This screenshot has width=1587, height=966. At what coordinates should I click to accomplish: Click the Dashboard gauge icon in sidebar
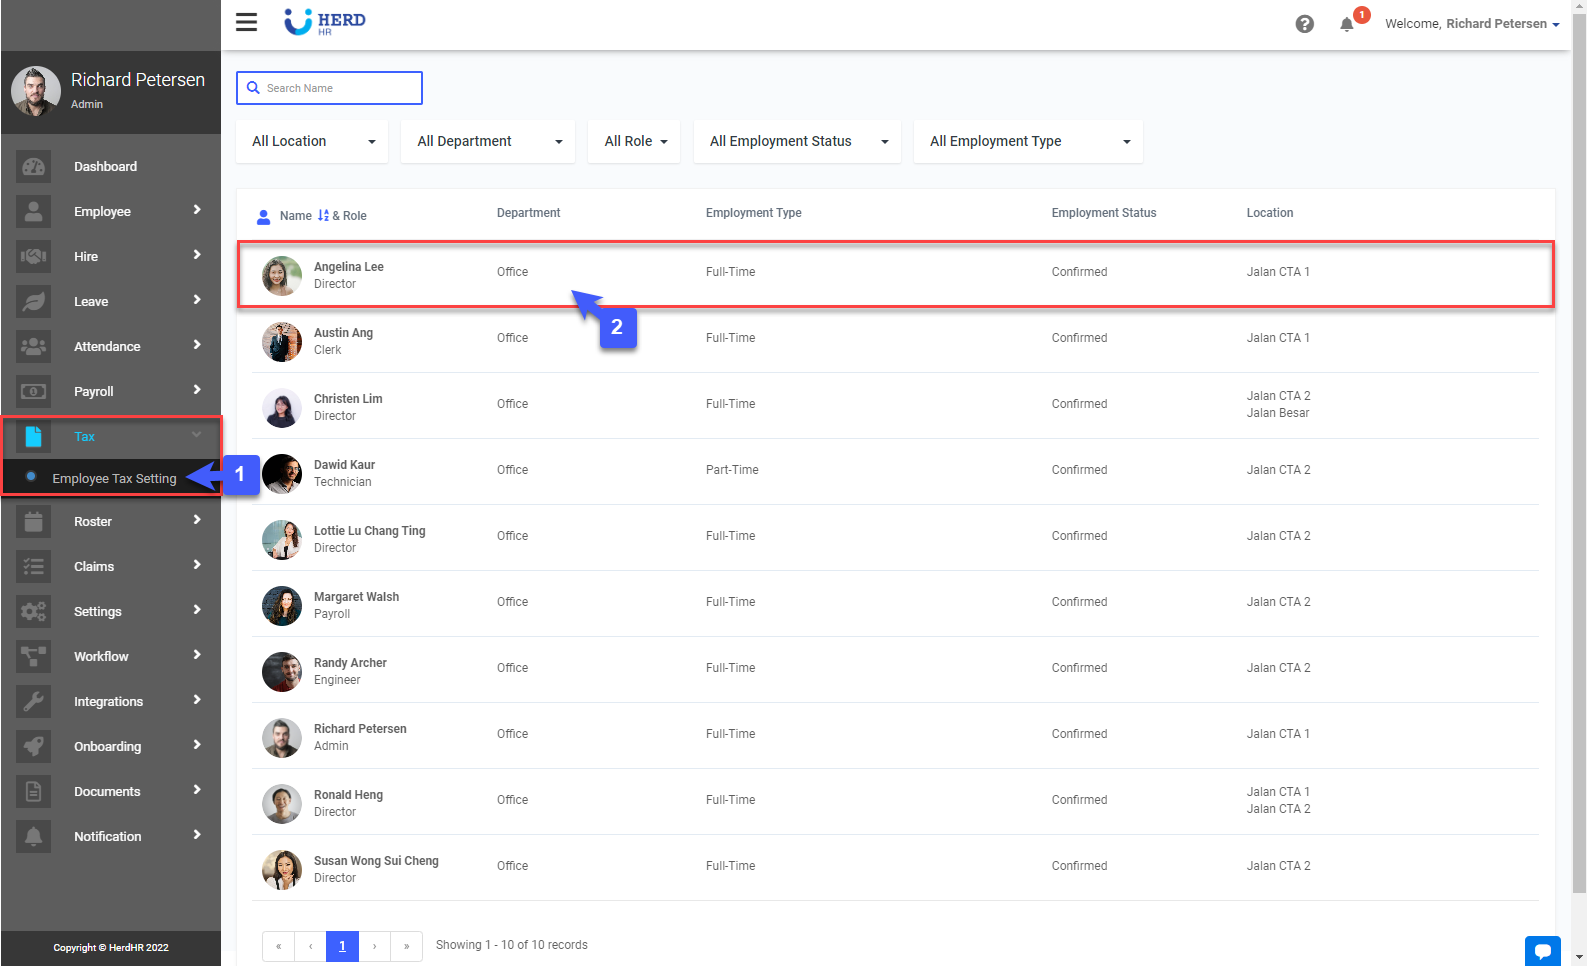tap(33, 167)
